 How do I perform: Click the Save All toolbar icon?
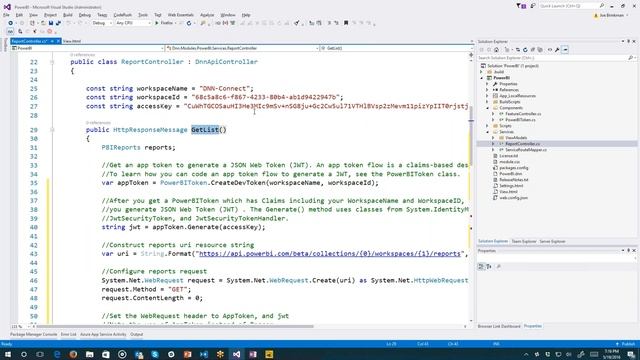coord(58,23)
